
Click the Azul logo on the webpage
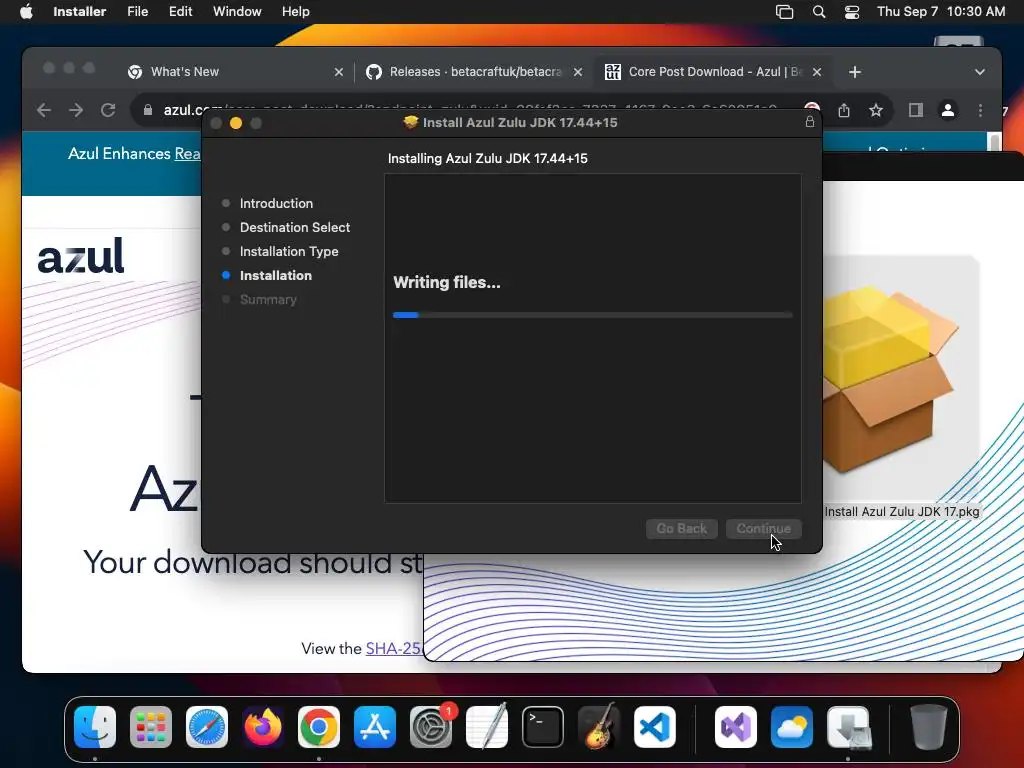[x=80, y=255]
